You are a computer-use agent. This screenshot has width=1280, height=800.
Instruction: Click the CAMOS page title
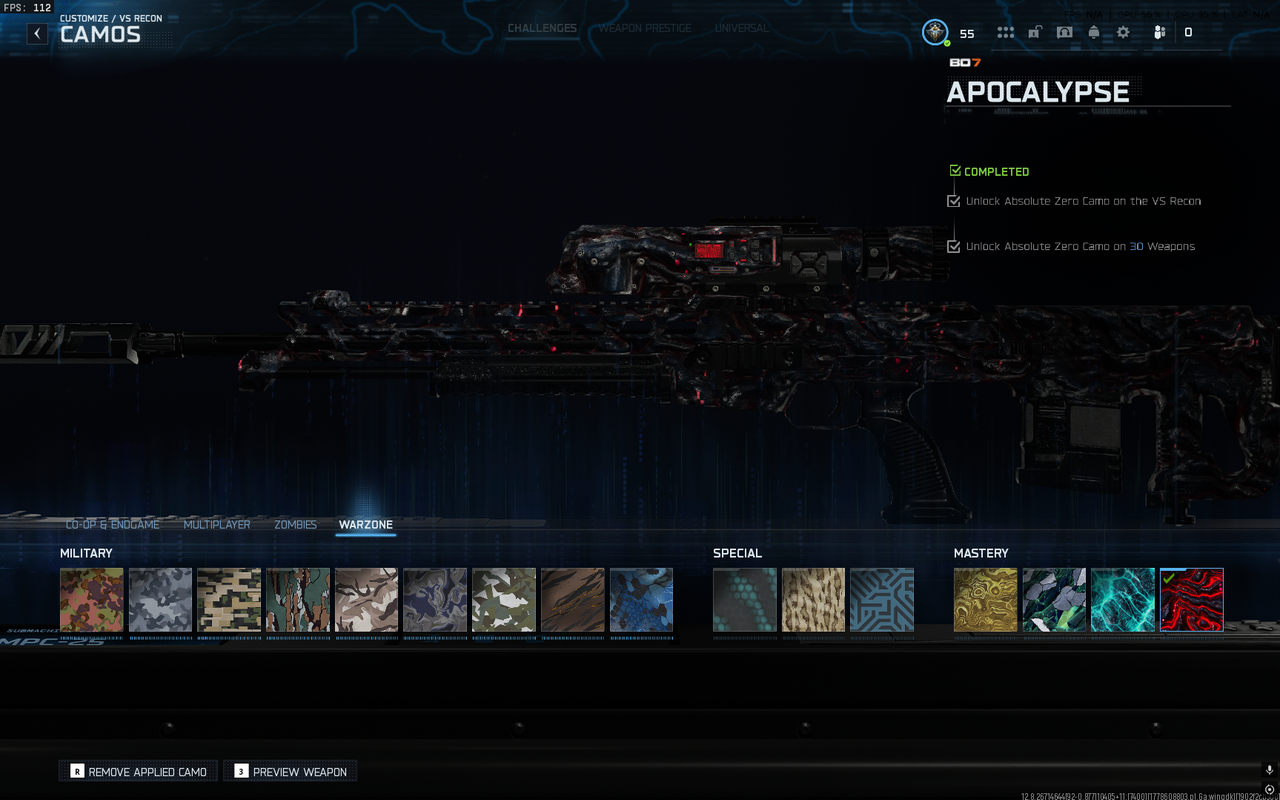(100, 35)
